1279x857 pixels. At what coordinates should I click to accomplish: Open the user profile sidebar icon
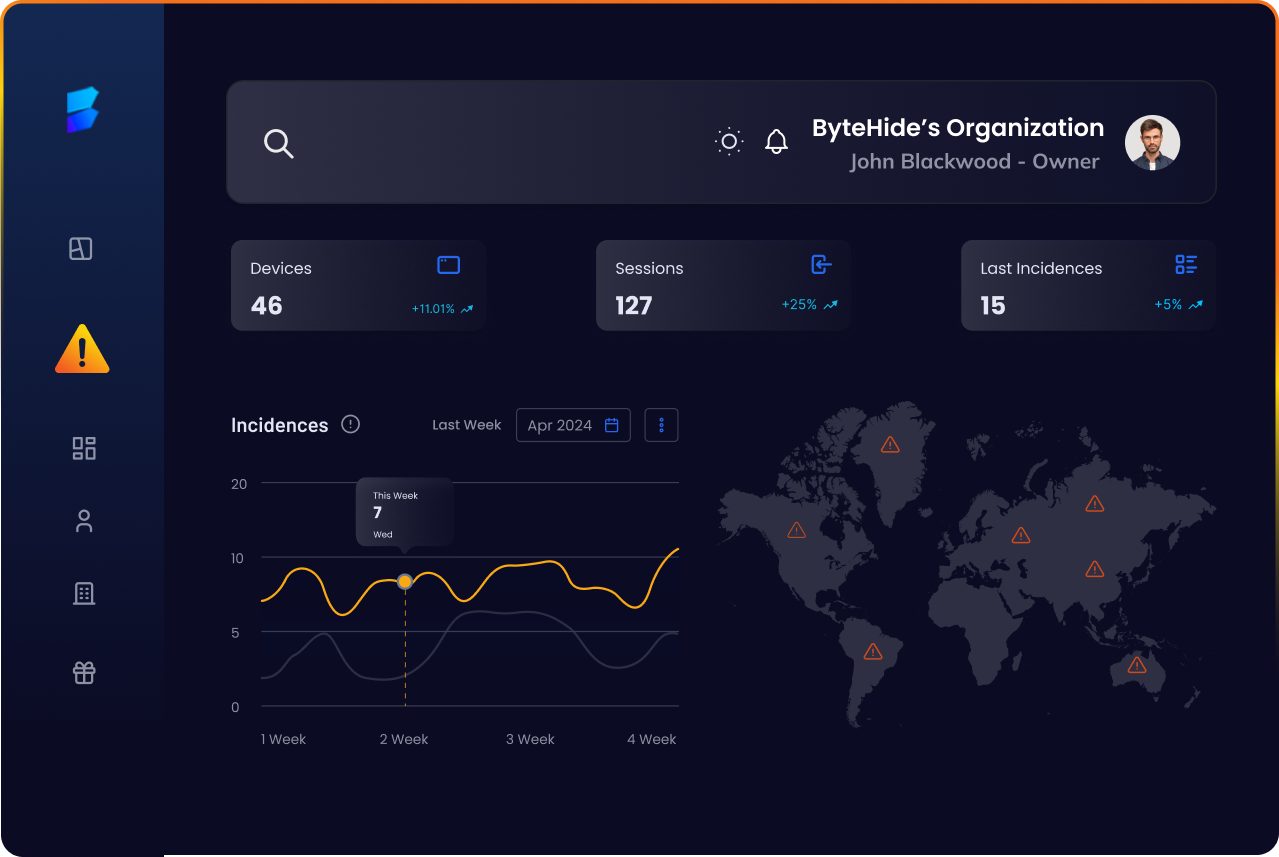click(x=84, y=521)
